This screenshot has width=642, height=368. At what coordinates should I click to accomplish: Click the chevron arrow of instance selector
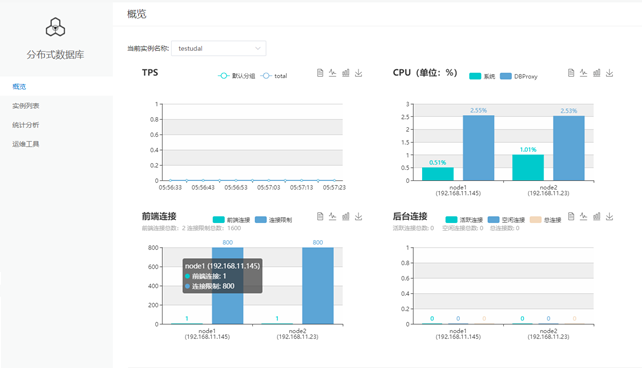coord(258,48)
